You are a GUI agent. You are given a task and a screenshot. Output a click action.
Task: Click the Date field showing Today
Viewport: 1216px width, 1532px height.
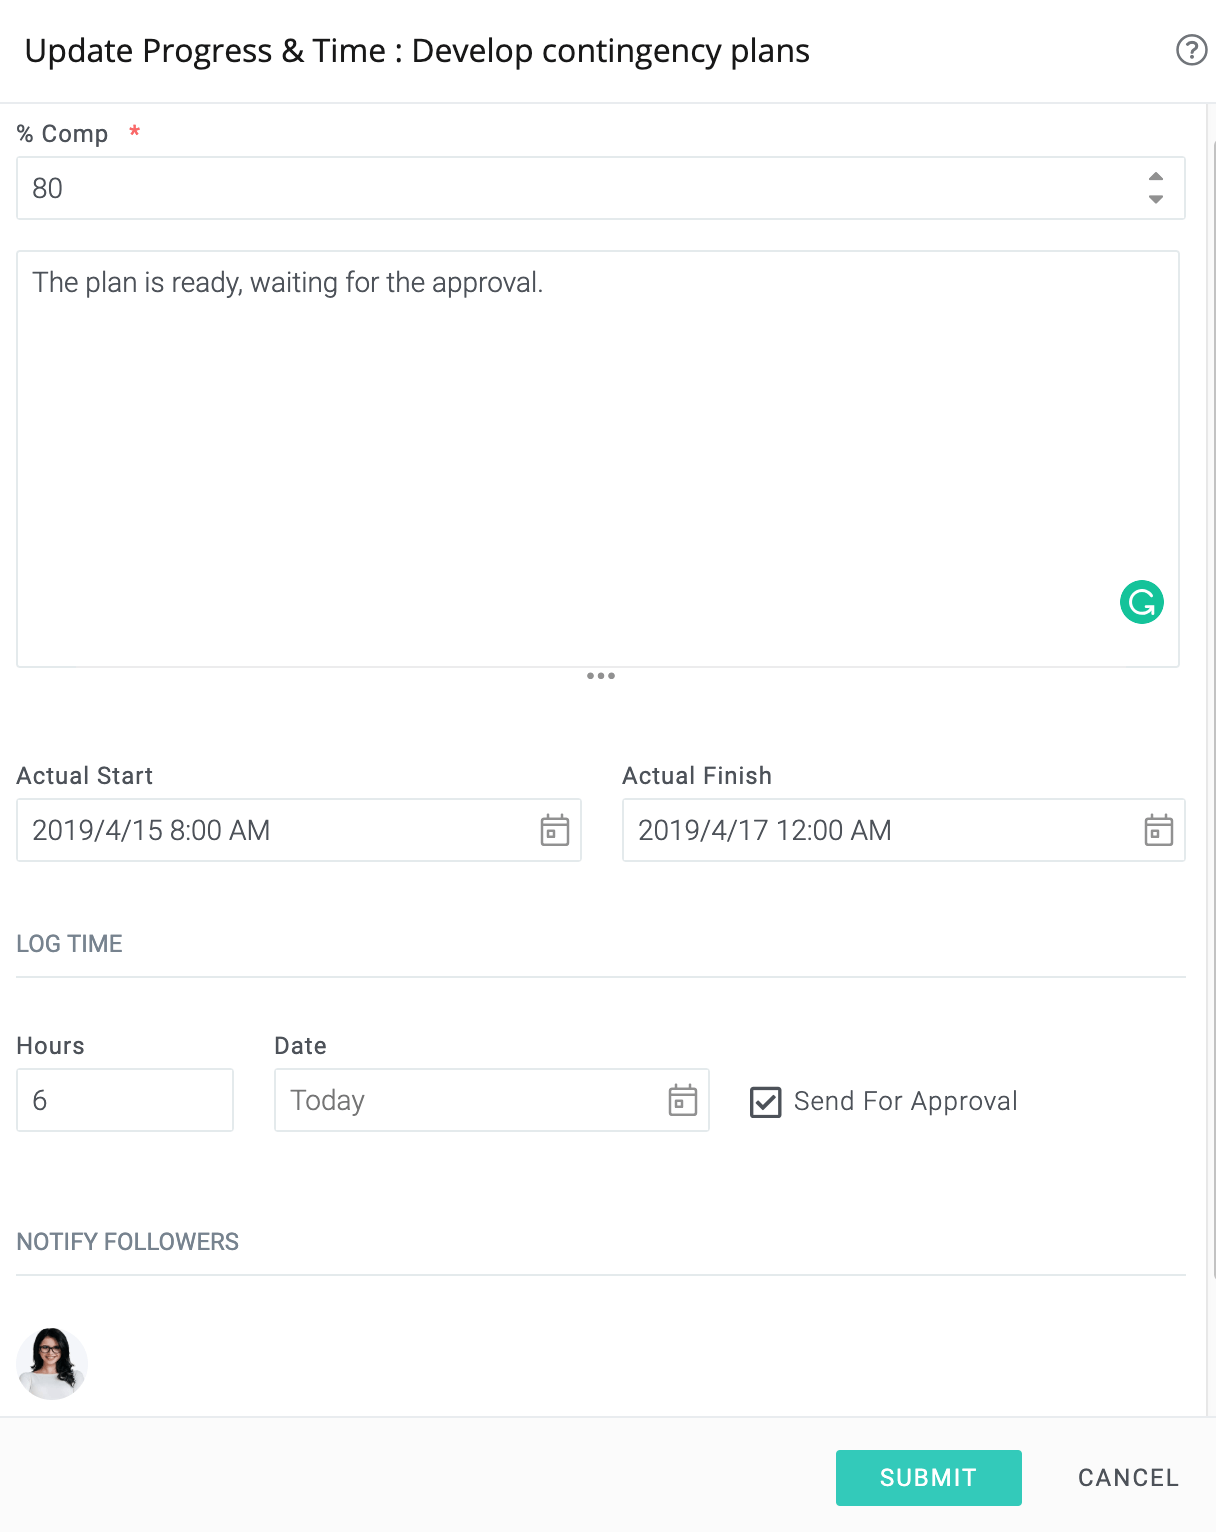coord(492,1100)
